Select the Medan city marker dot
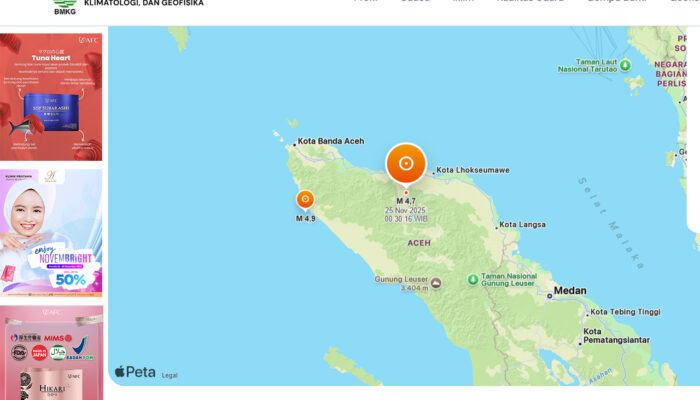 tap(550, 294)
